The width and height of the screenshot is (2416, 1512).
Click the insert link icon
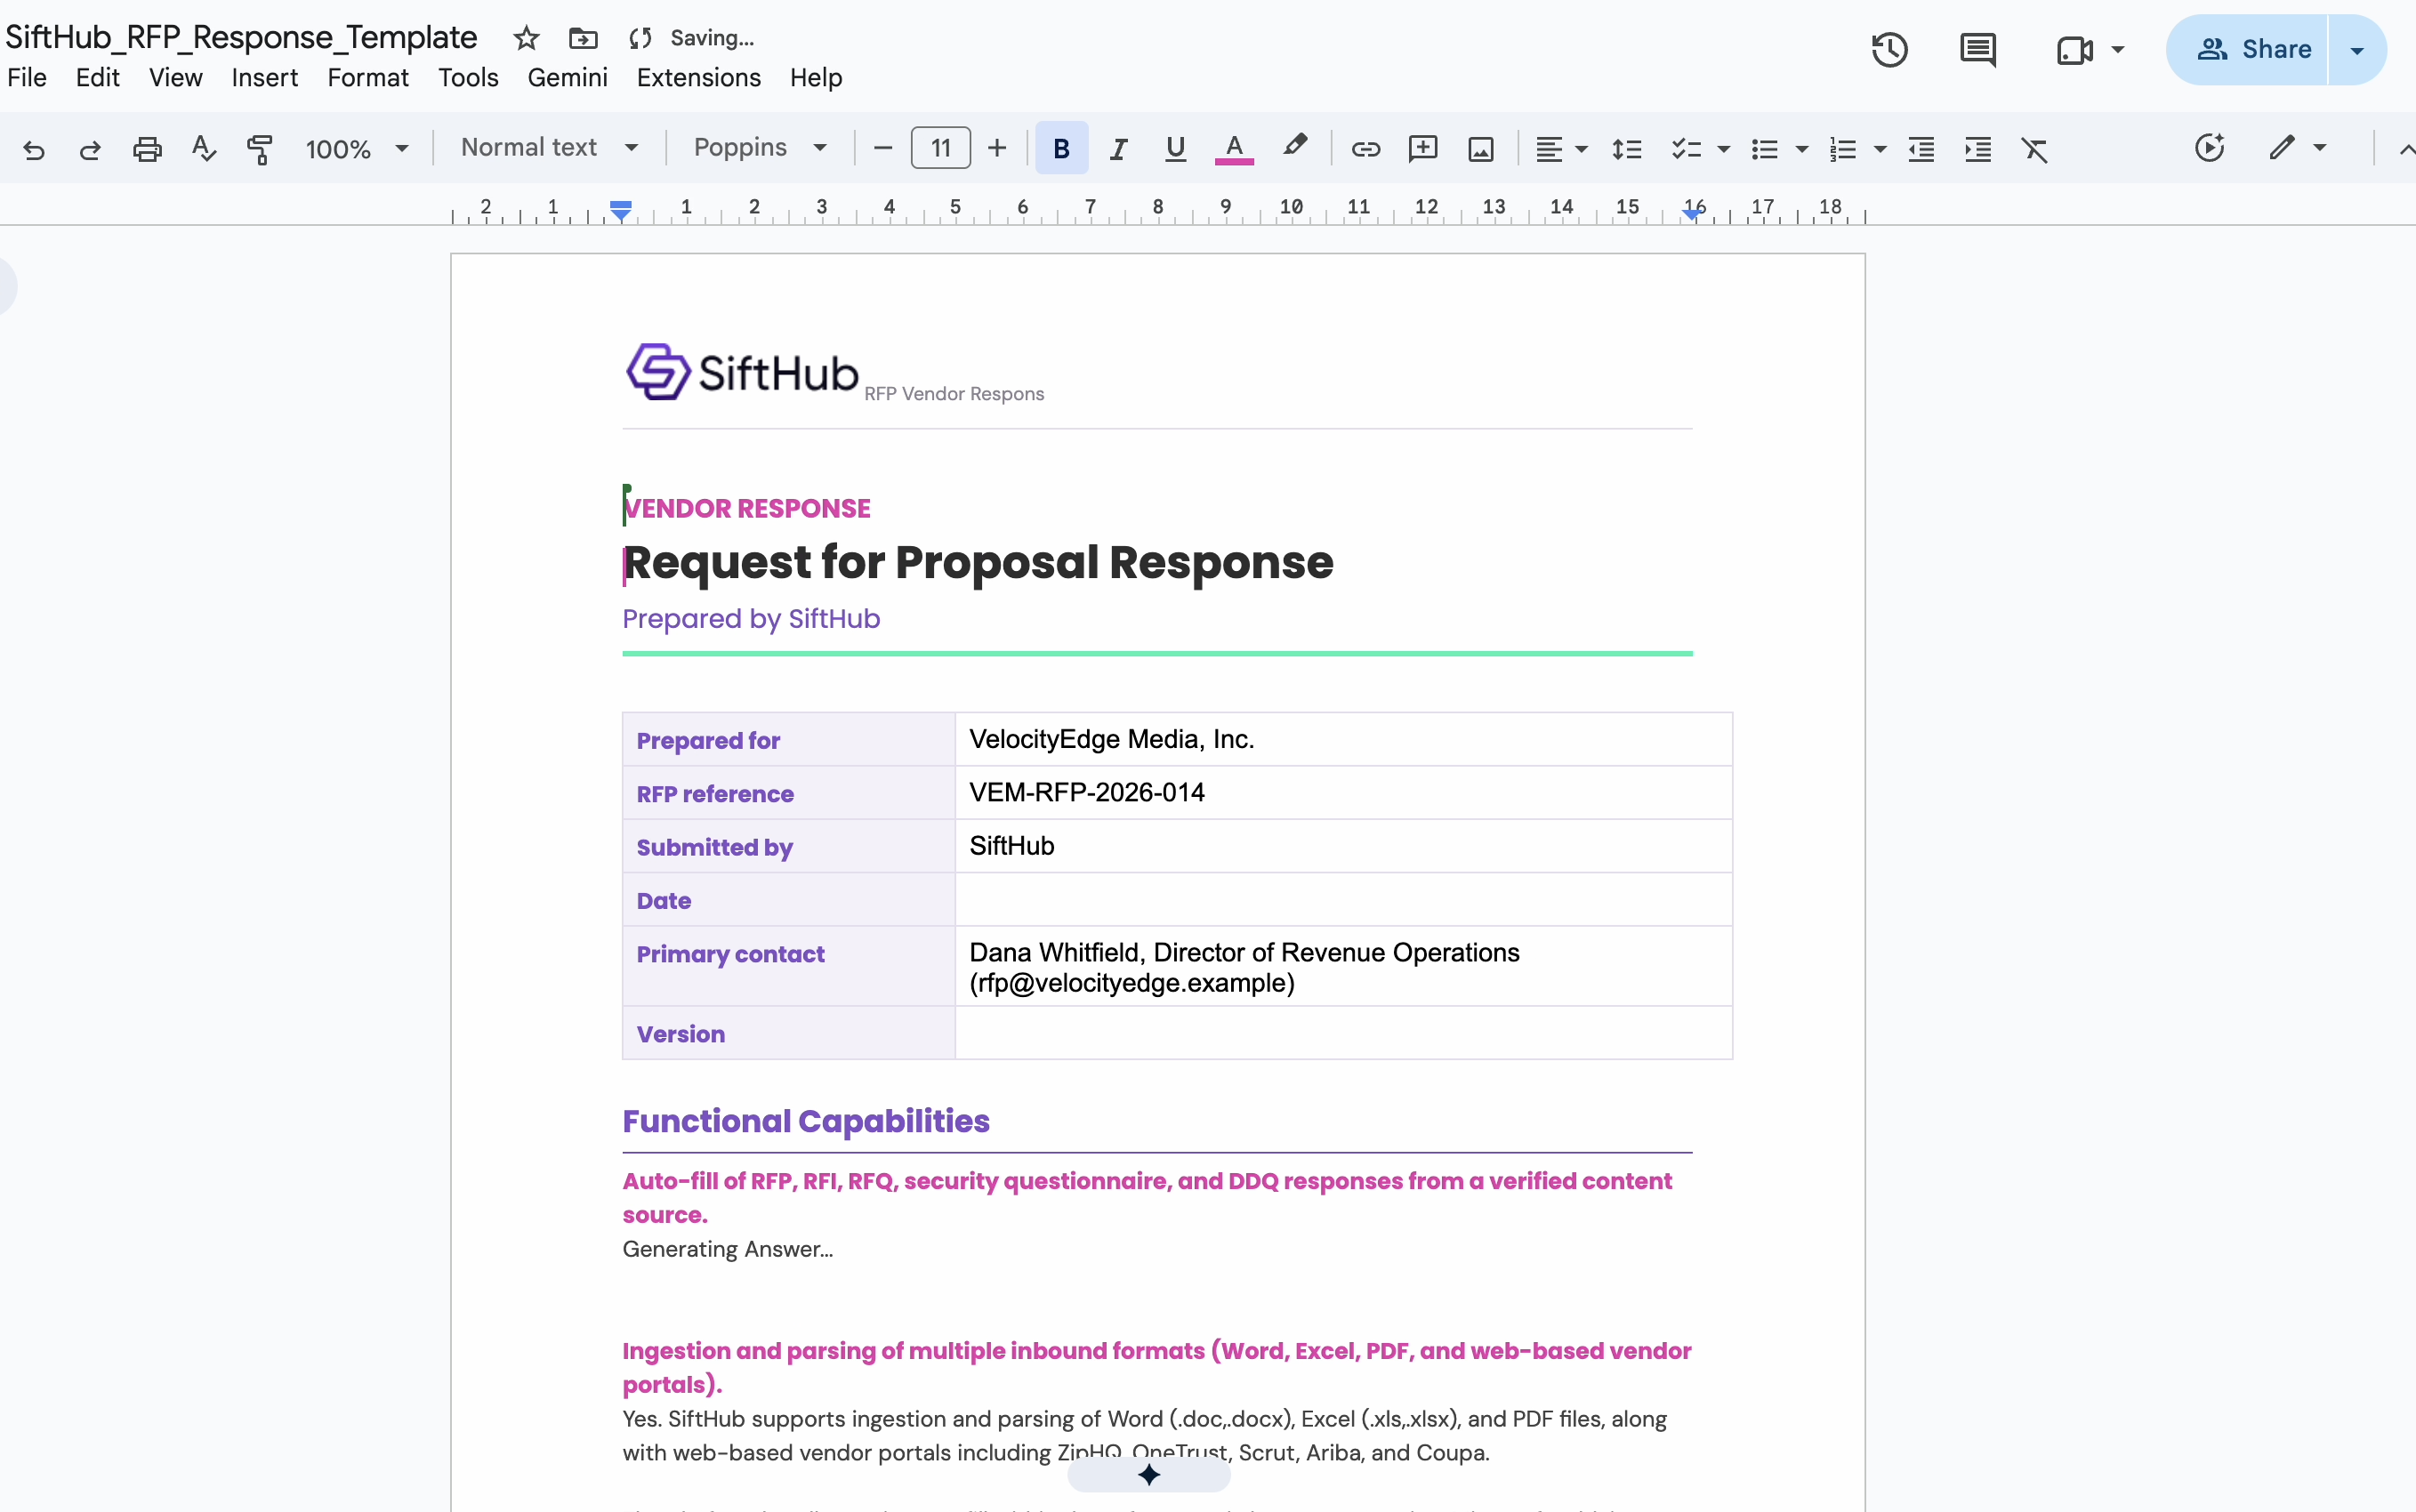tap(1365, 149)
